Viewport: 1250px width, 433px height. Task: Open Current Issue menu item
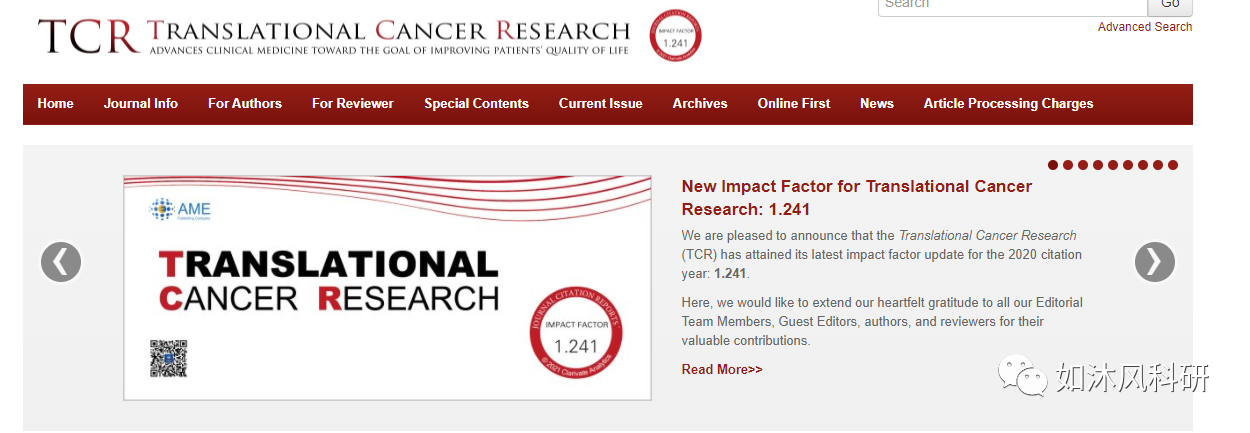[601, 103]
